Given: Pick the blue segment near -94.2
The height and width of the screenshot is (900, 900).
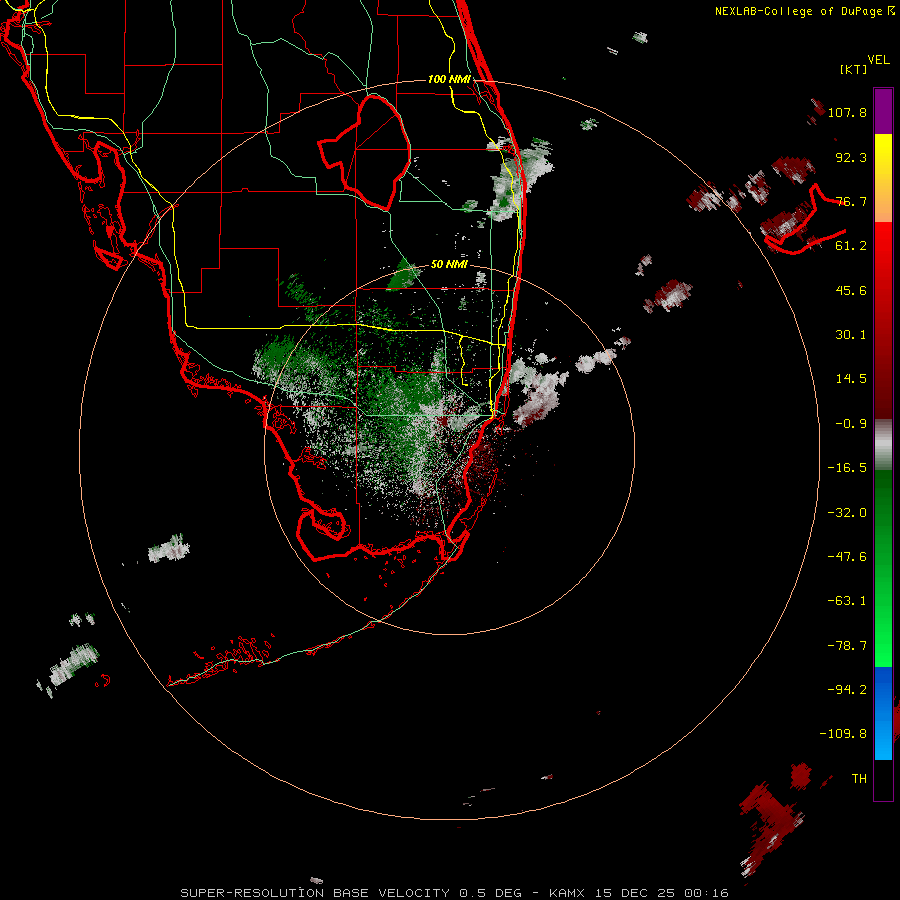Looking at the screenshot, I should pos(883,690).
